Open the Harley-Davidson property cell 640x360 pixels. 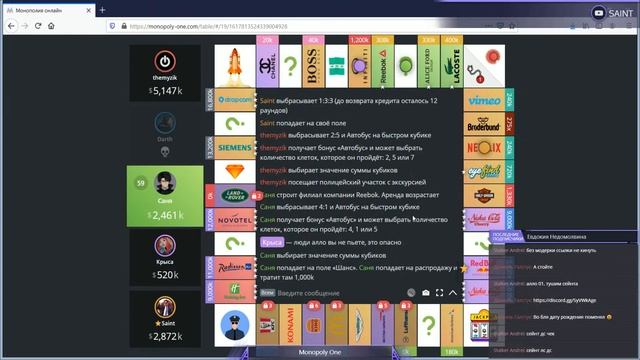point(484,196)
